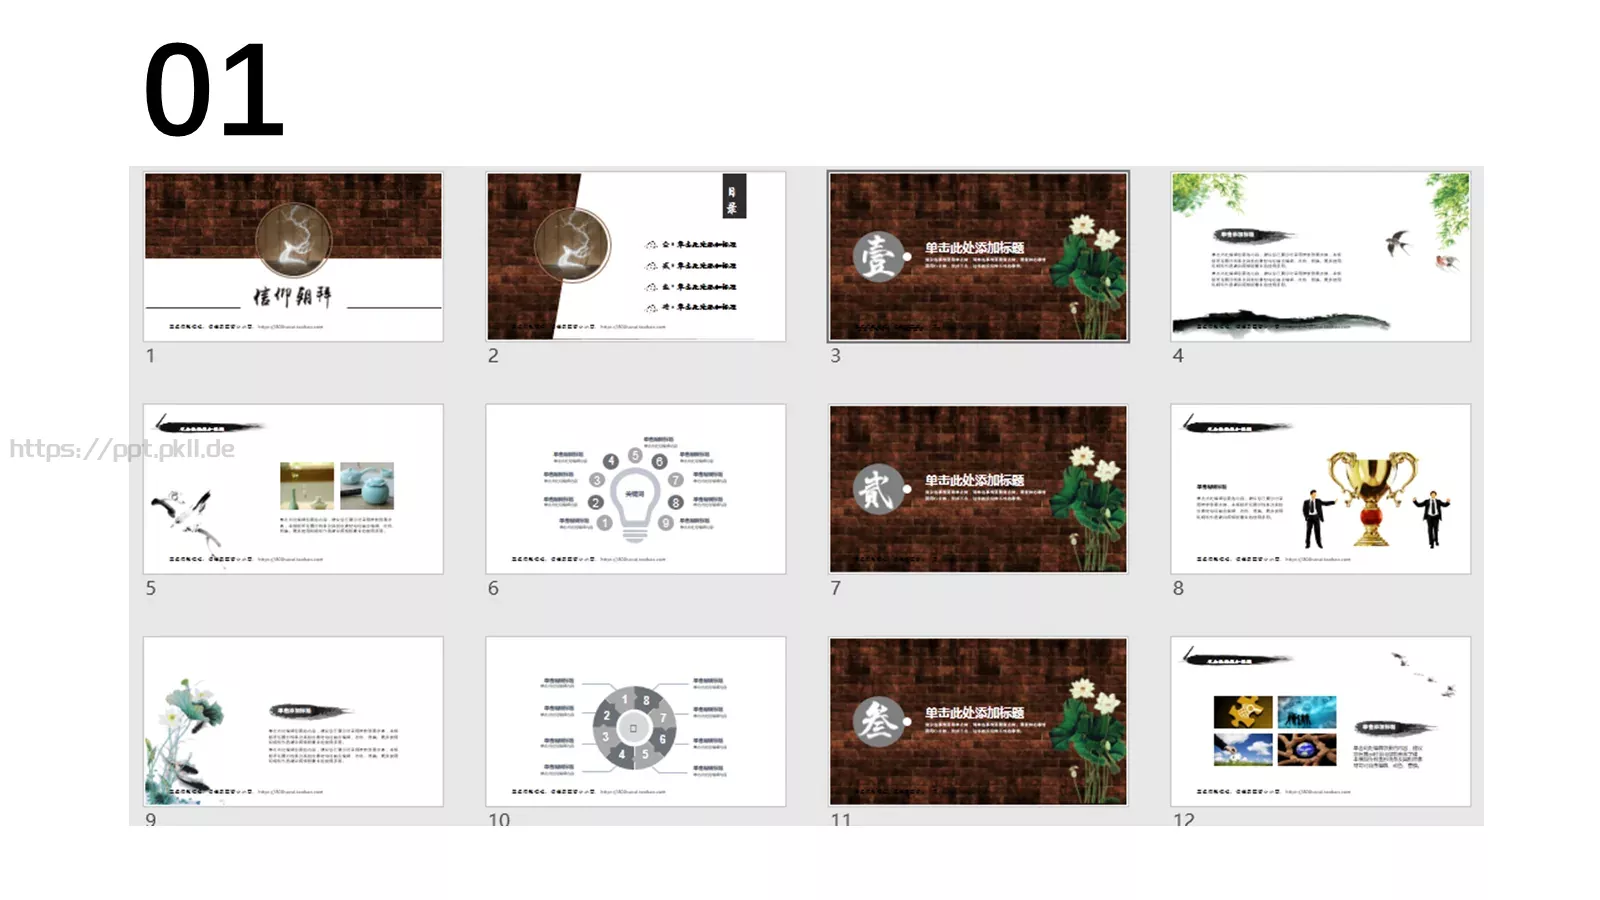Viewport: 1600px width, 900px height.
Task: Click the deer emblem circle on slide 1
Action: (x=293, y=239)
